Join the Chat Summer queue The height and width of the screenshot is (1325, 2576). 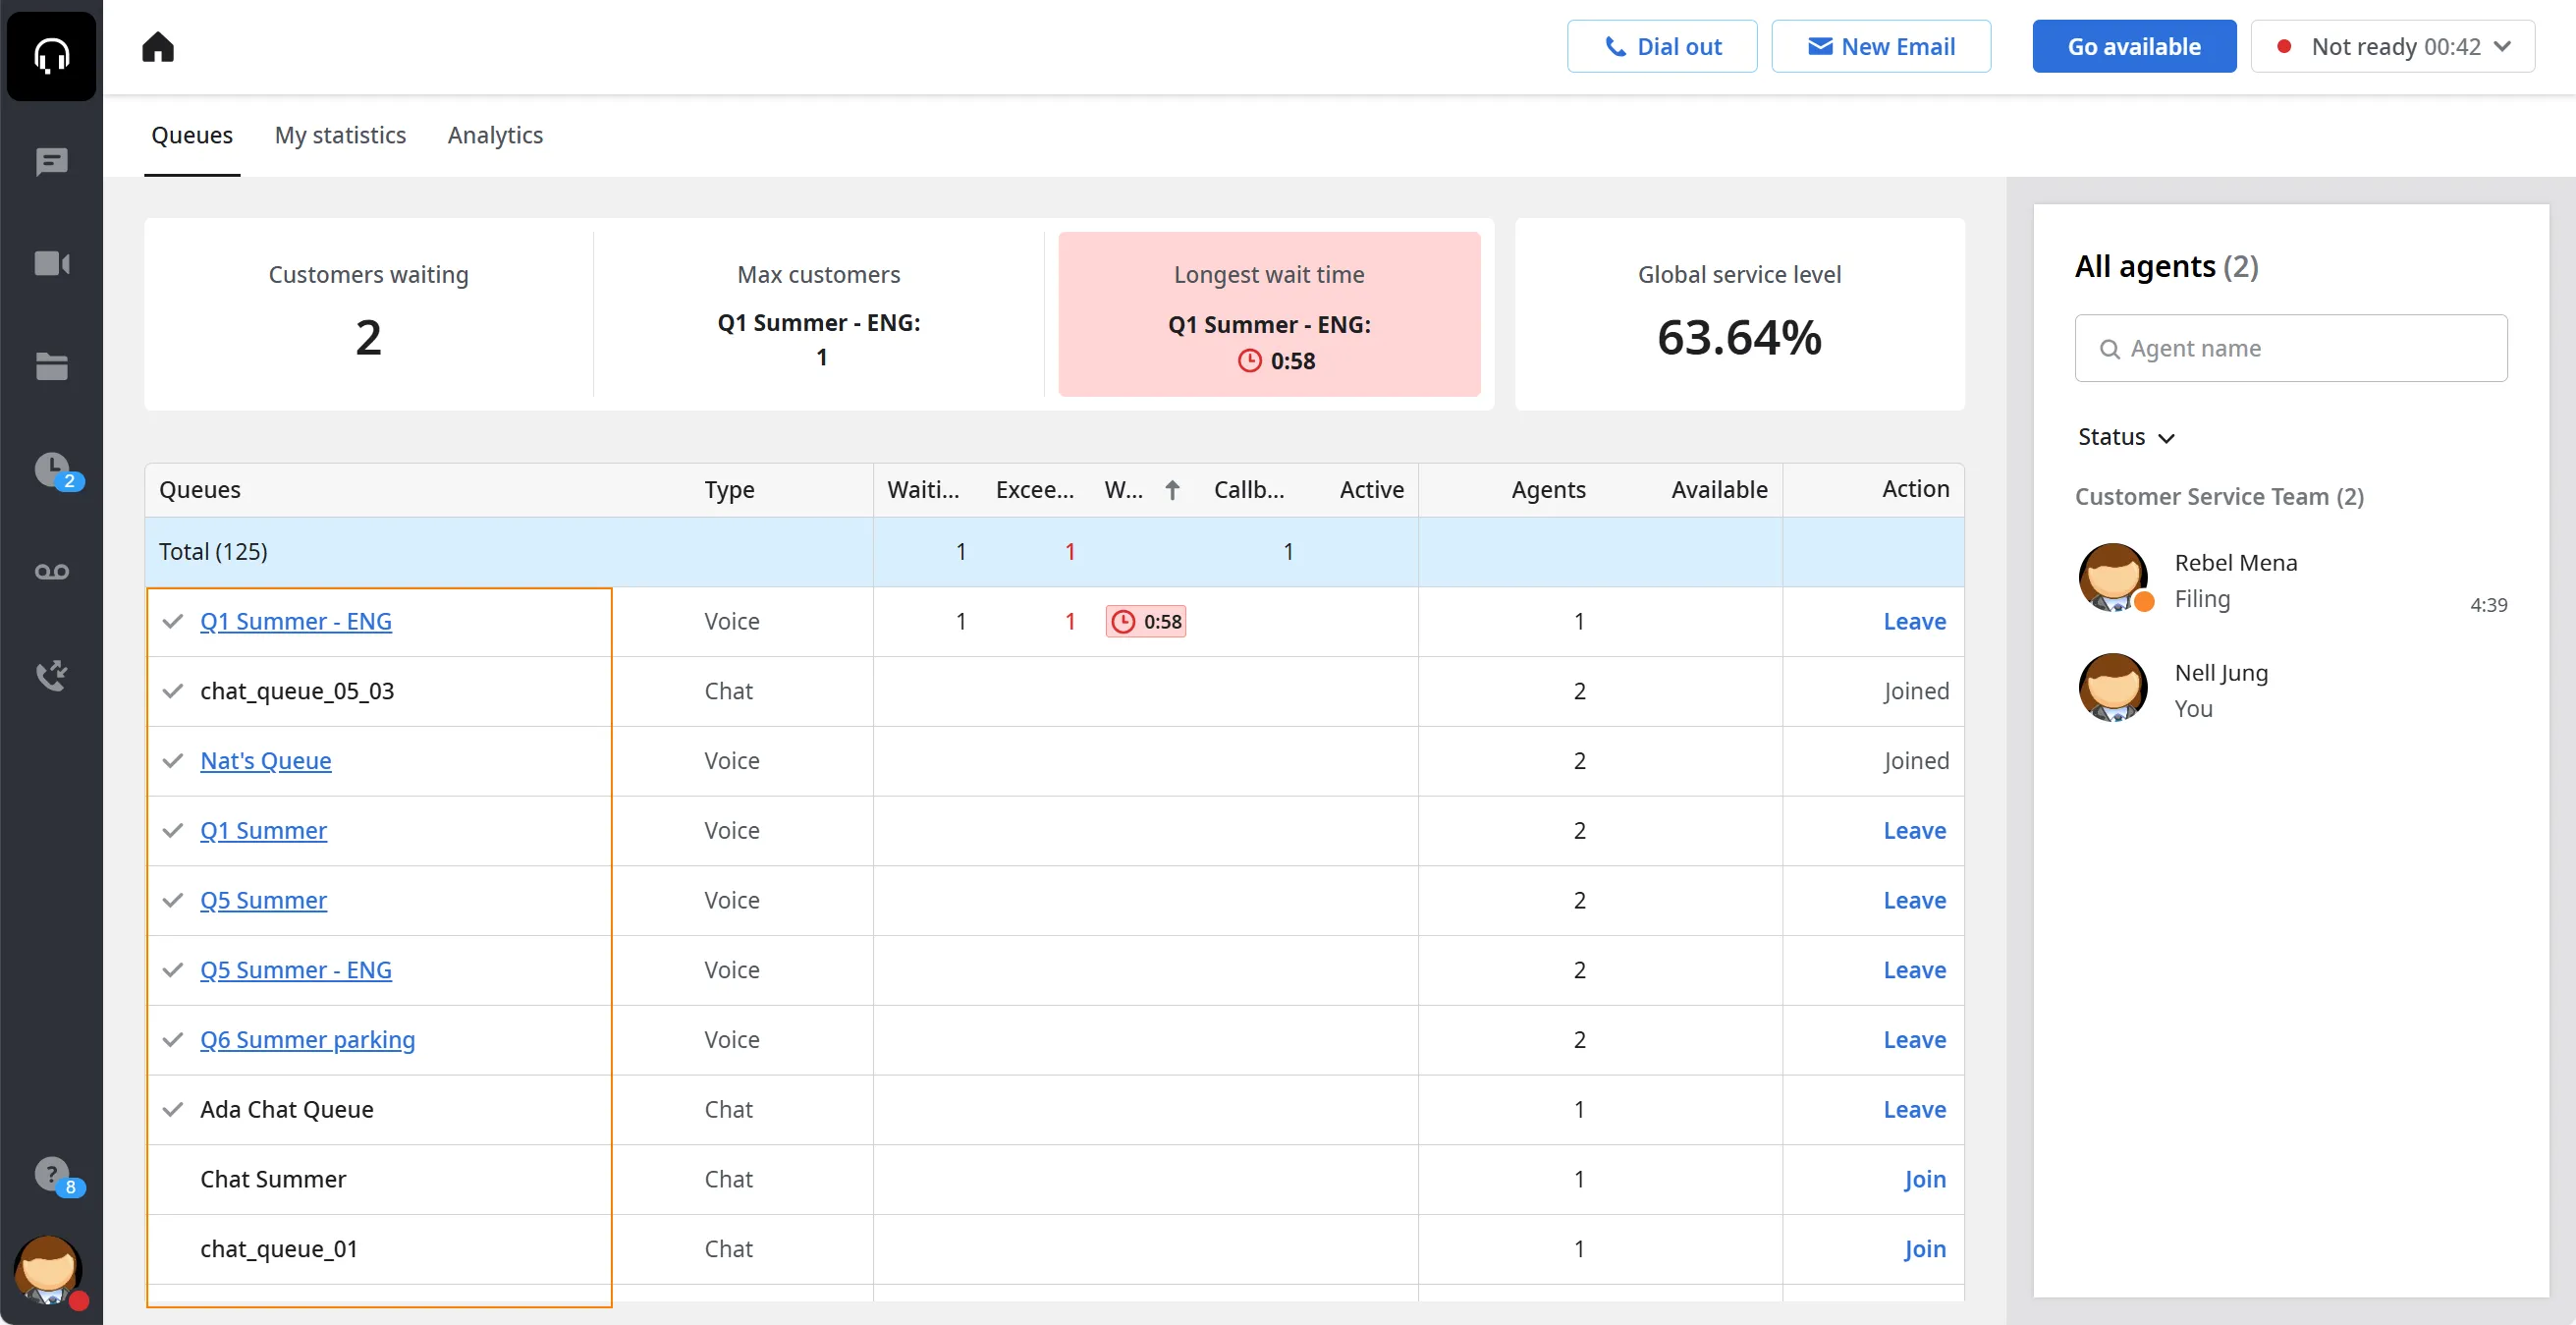[1924, 1180]
